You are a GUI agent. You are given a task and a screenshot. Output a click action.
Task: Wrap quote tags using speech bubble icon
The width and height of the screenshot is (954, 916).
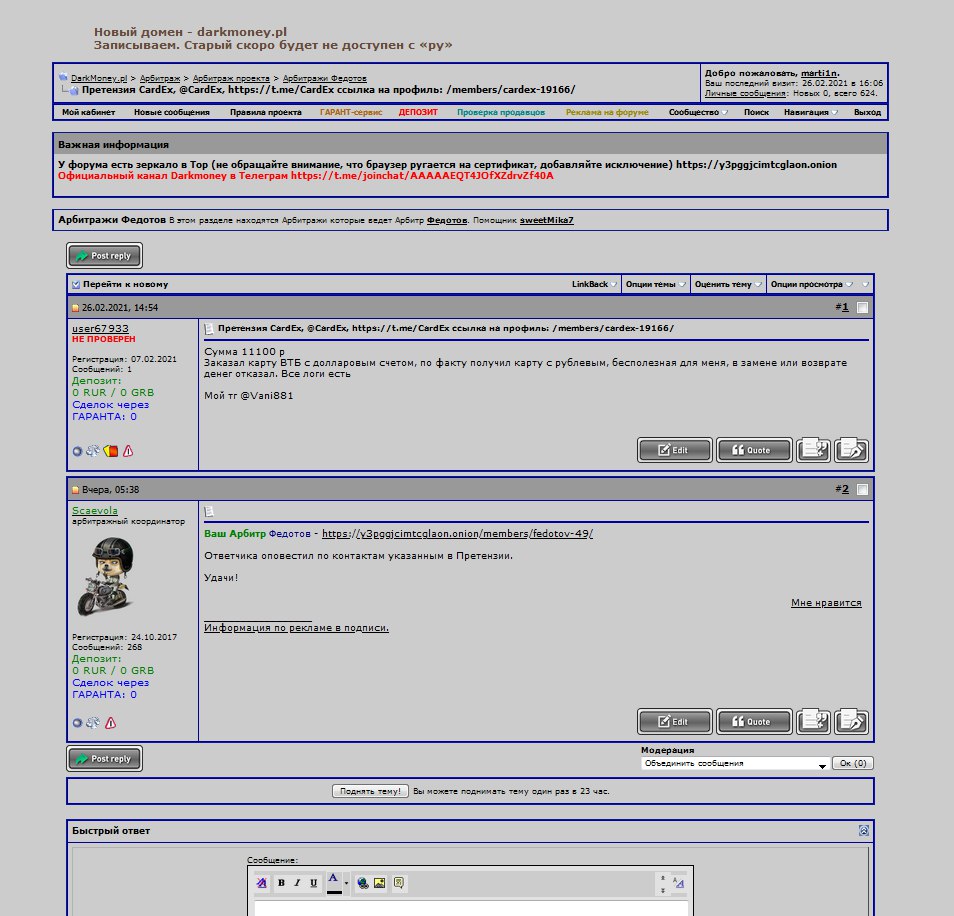399,883
